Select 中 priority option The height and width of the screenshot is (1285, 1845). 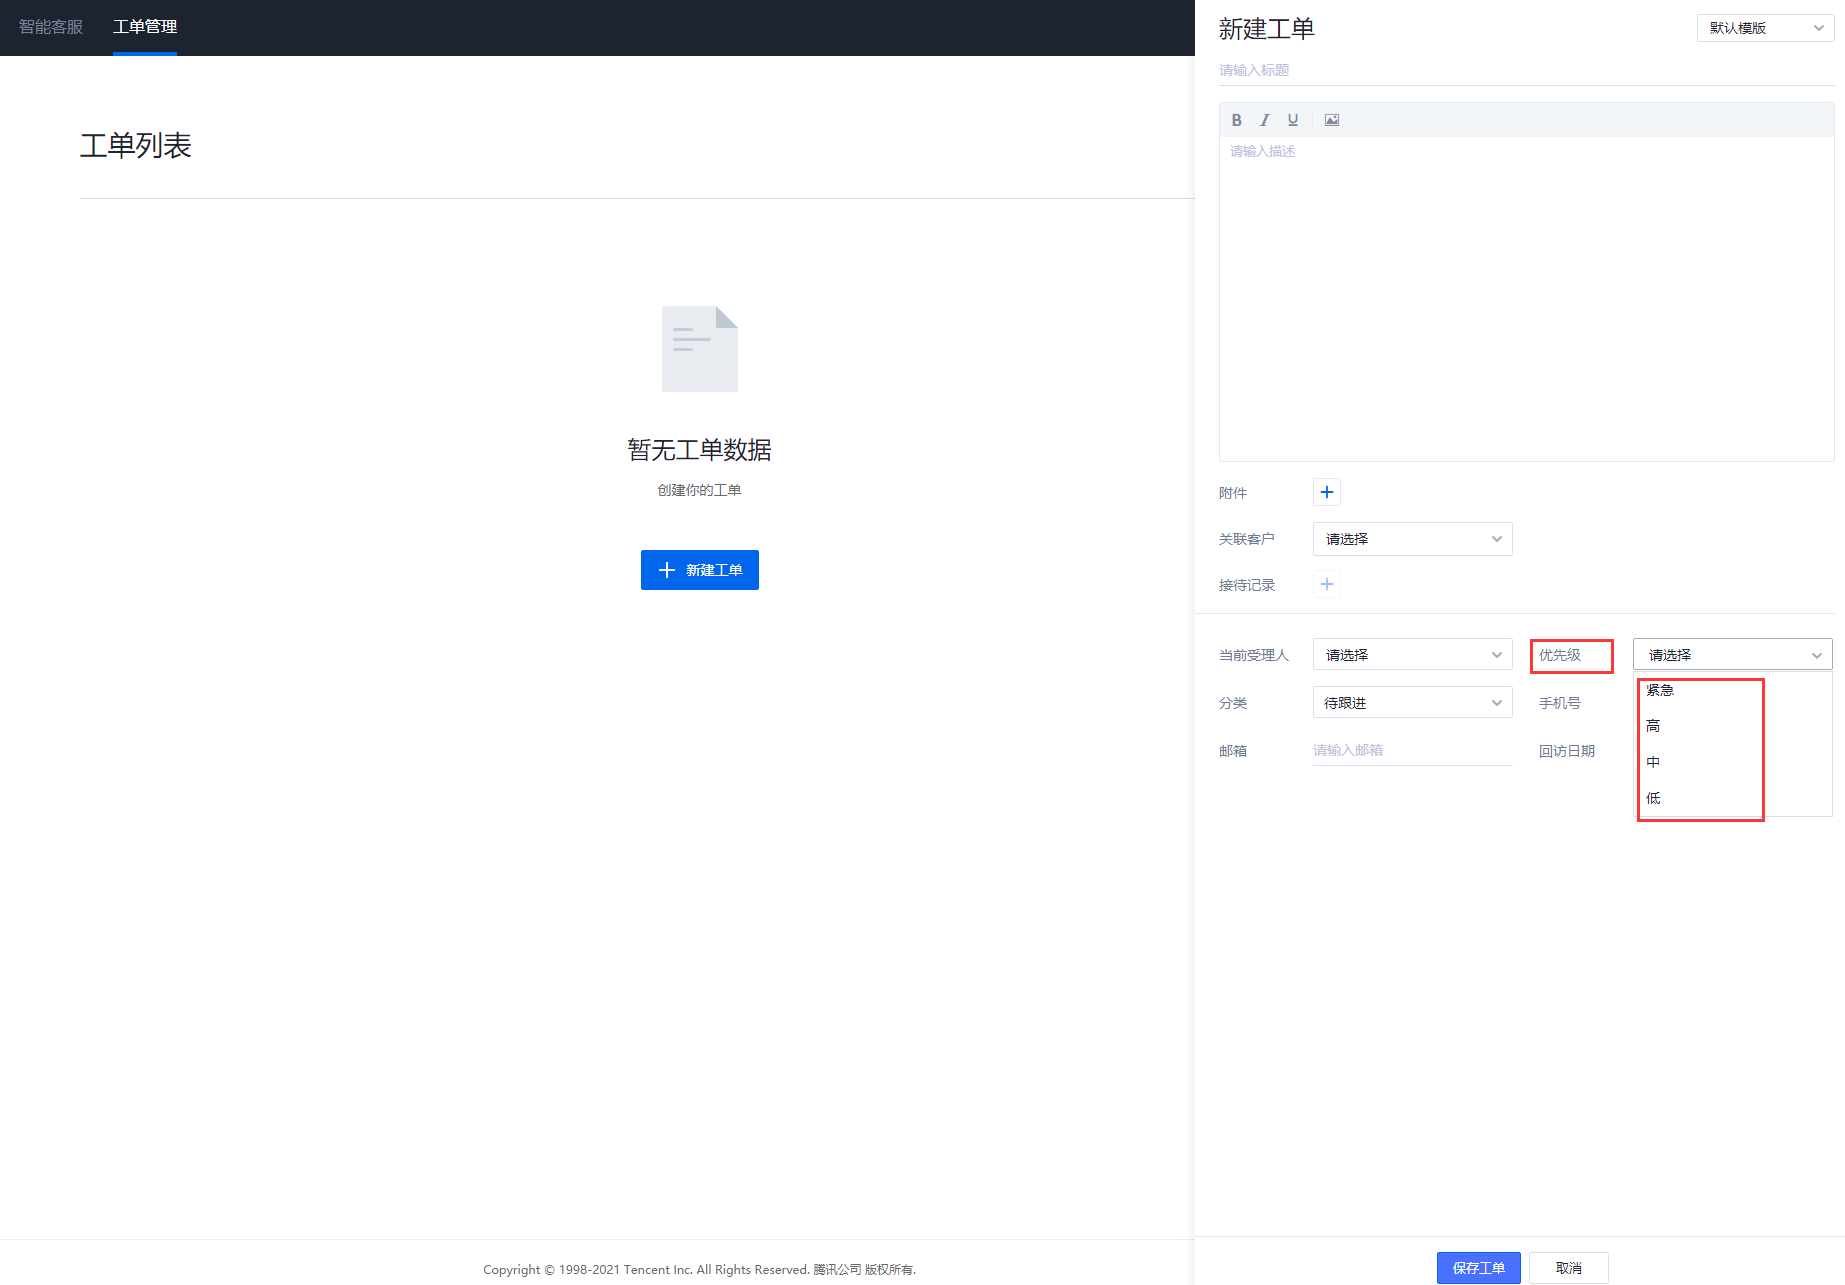click(x=1733, y=762)
